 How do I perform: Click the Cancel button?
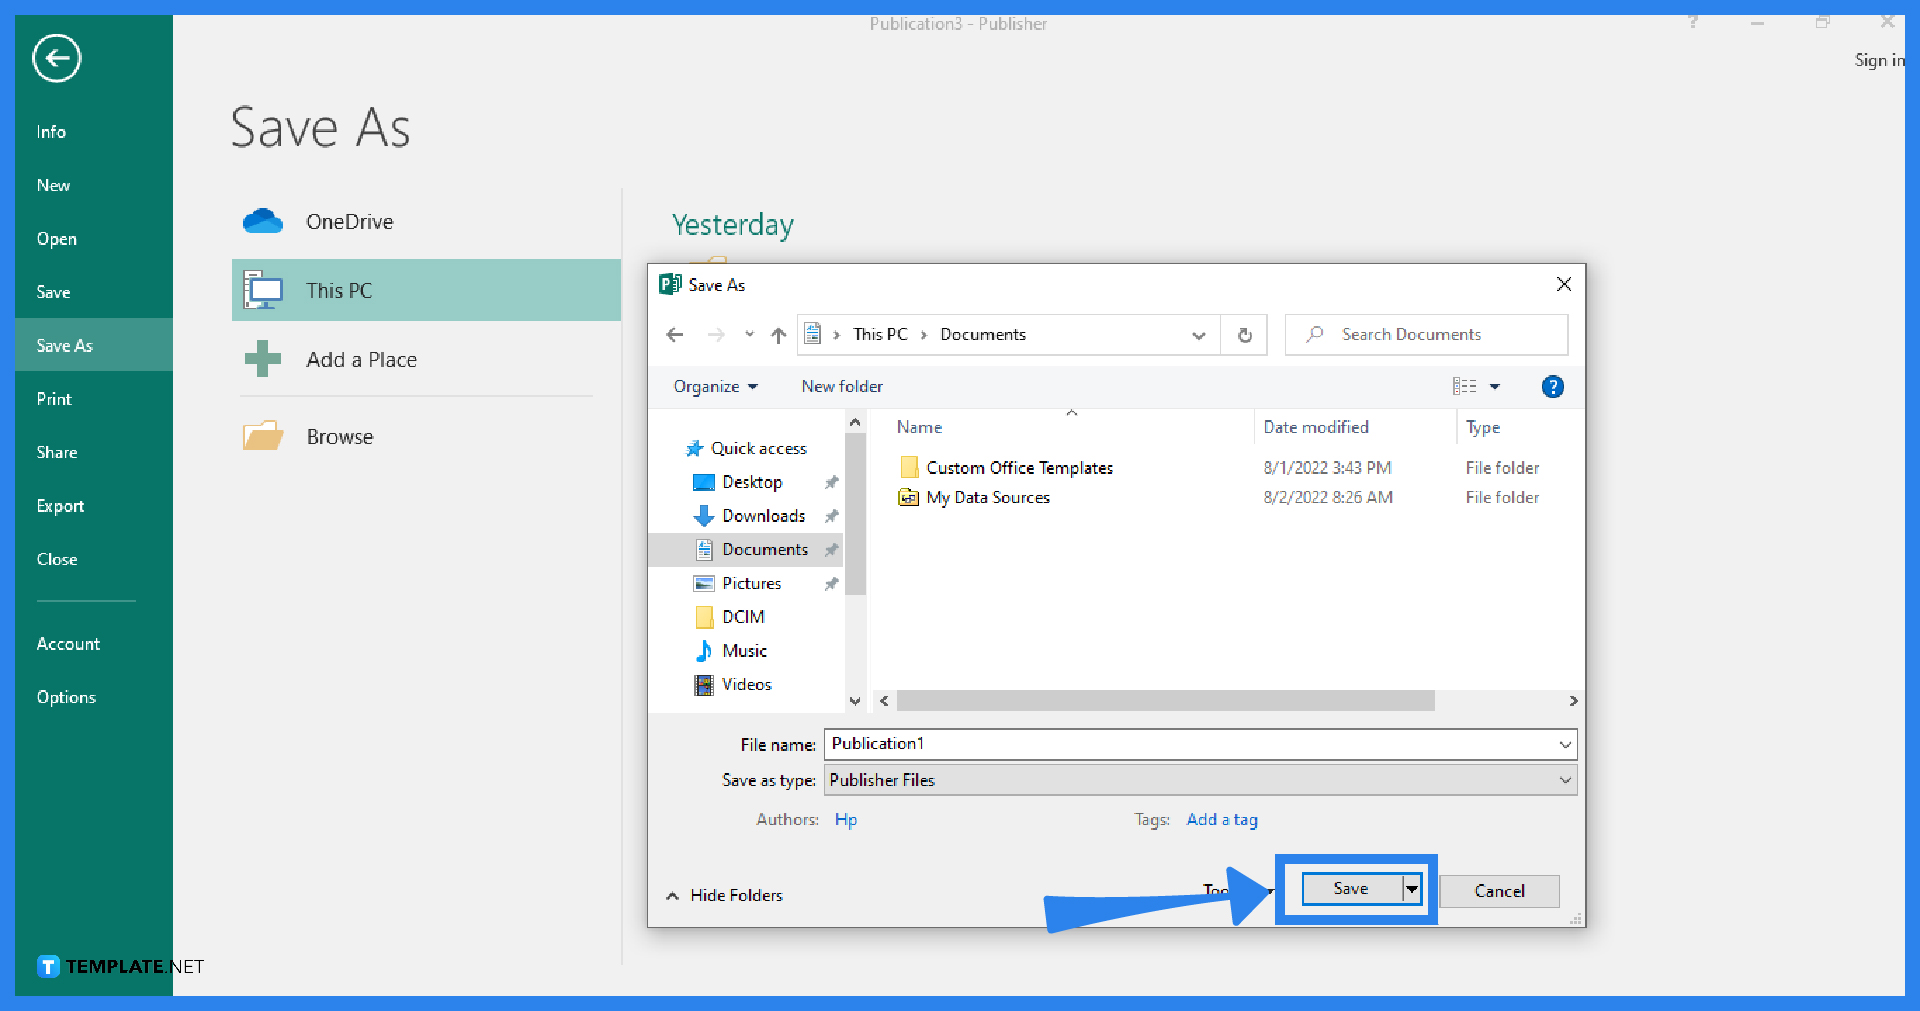pyautogui.click(x=1498, y=891)
